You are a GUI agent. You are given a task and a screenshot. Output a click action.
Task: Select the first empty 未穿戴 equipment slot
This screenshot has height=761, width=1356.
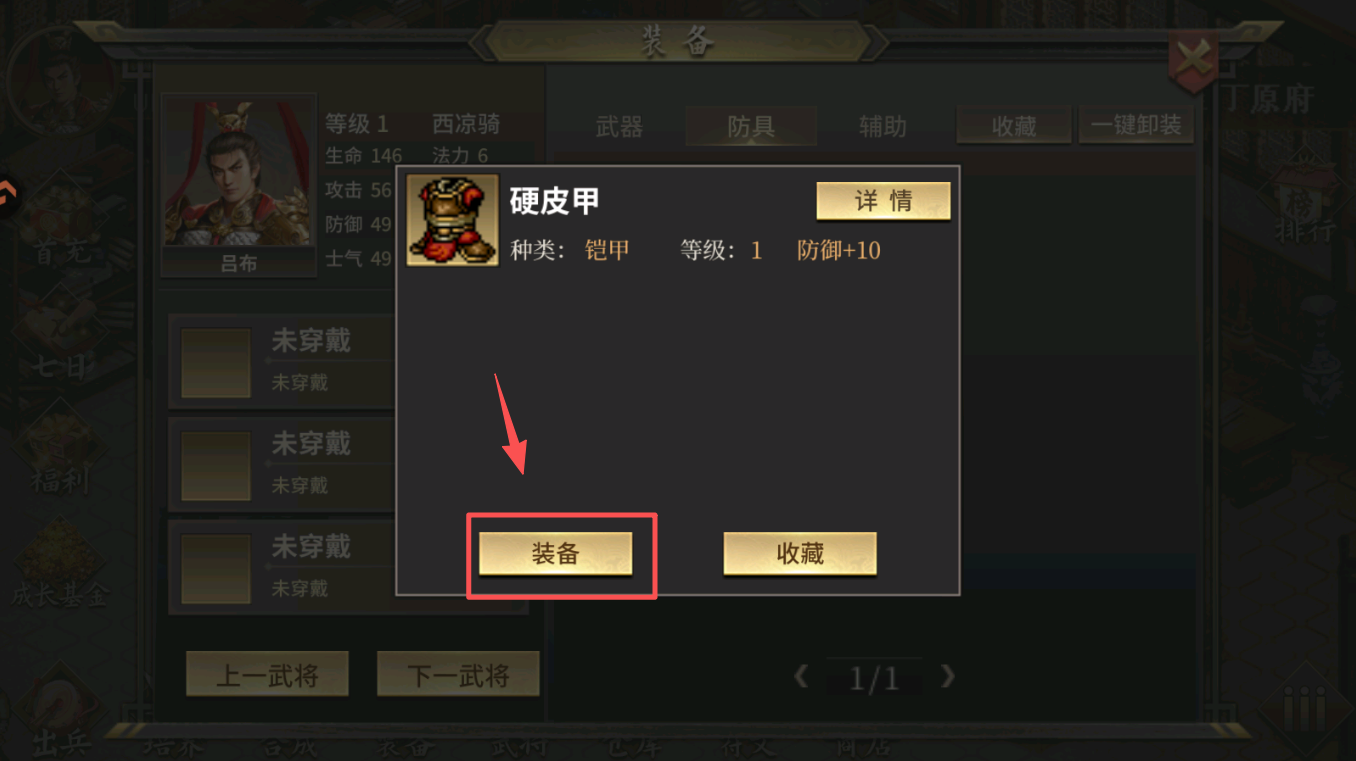[281, 361]
